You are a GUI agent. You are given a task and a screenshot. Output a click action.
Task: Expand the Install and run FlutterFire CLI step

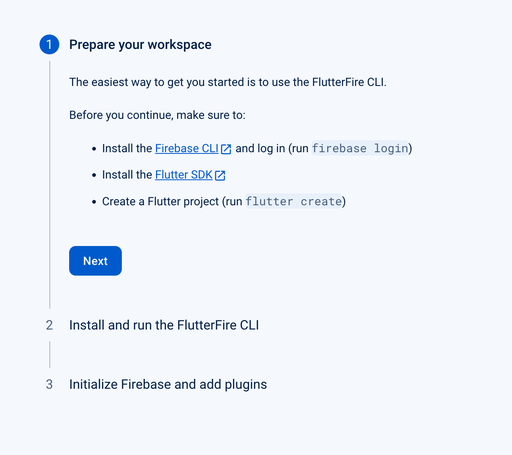coord(164,325)
